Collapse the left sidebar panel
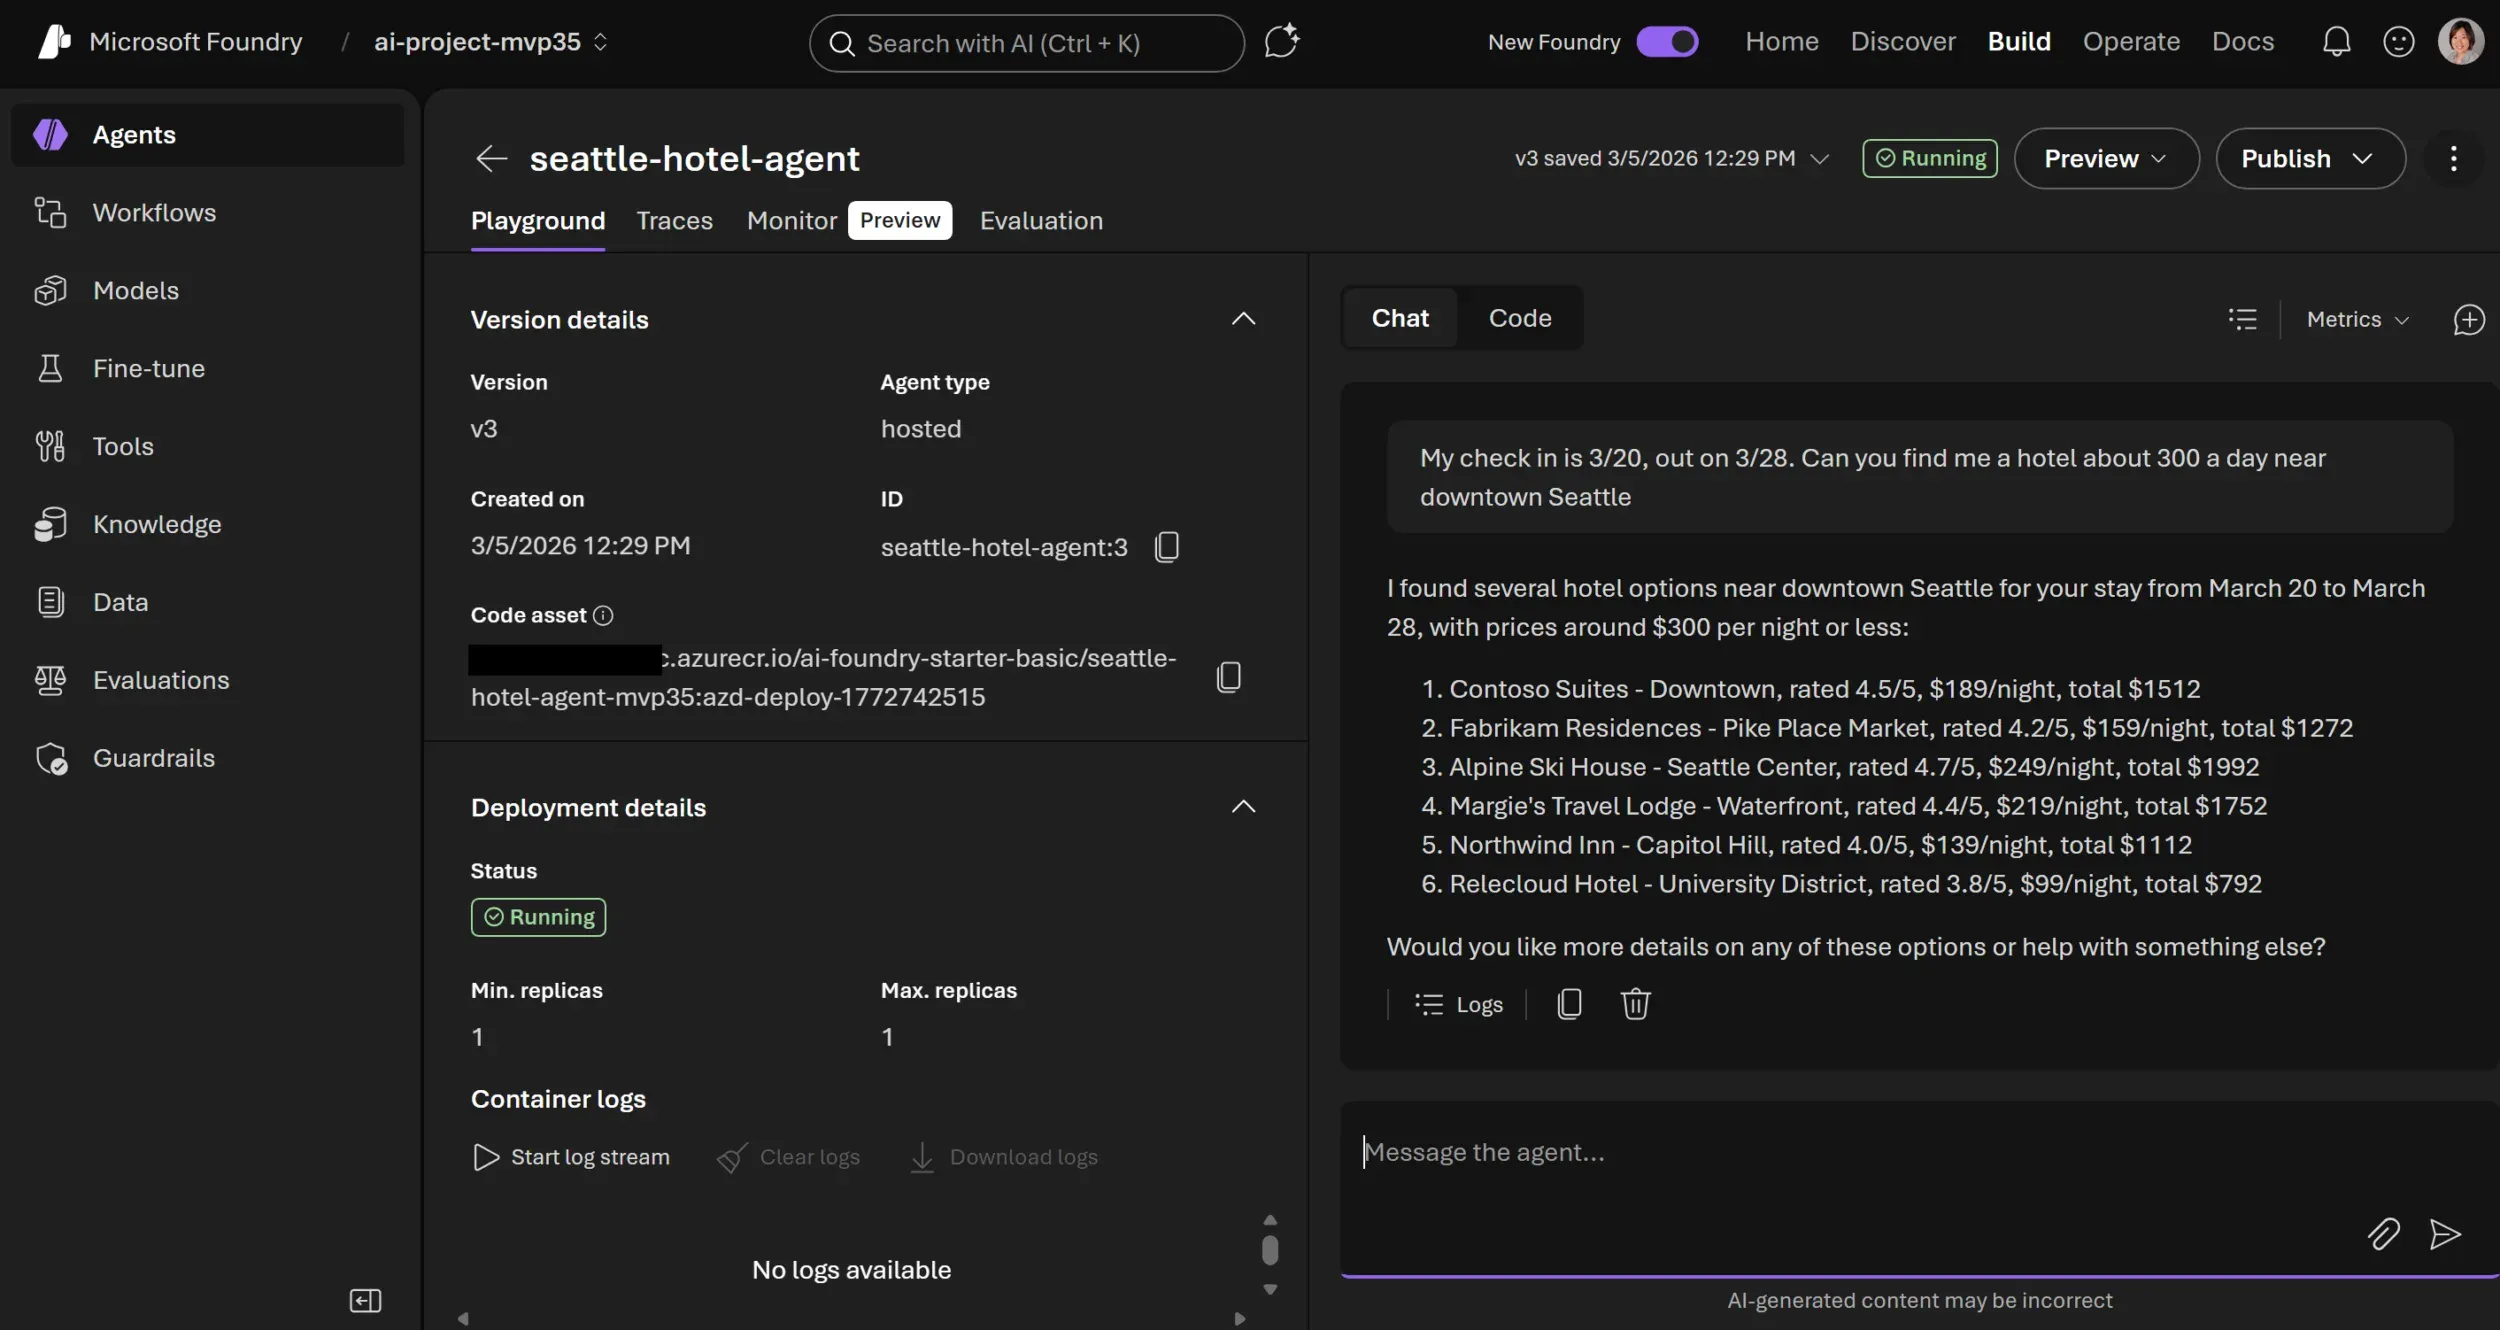This screenshot has height=1330, width=2500. click(364, 1300)
